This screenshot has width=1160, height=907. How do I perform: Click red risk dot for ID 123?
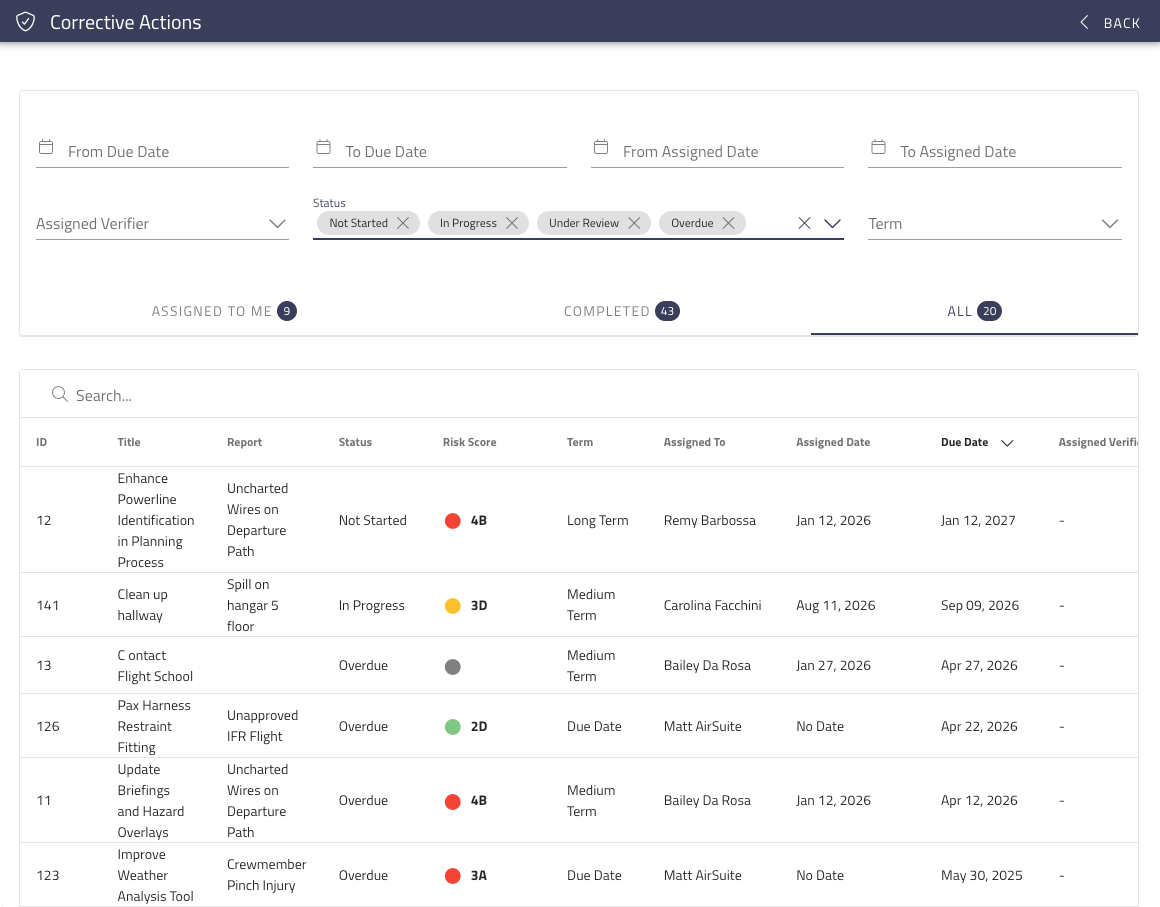pos(453,876)
